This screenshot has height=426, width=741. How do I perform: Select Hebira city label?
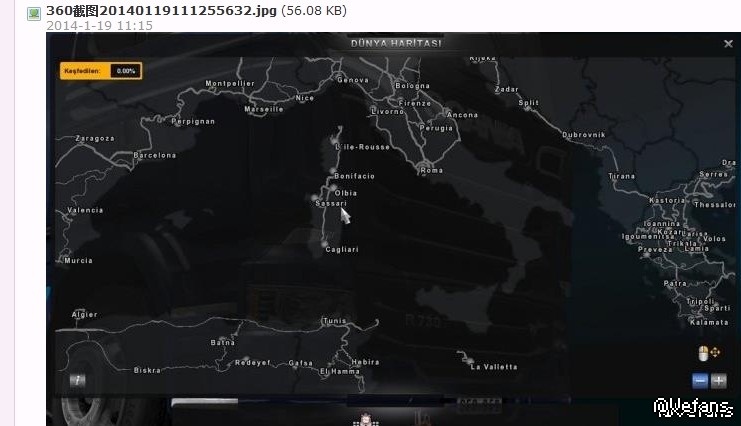click(365, 362)
